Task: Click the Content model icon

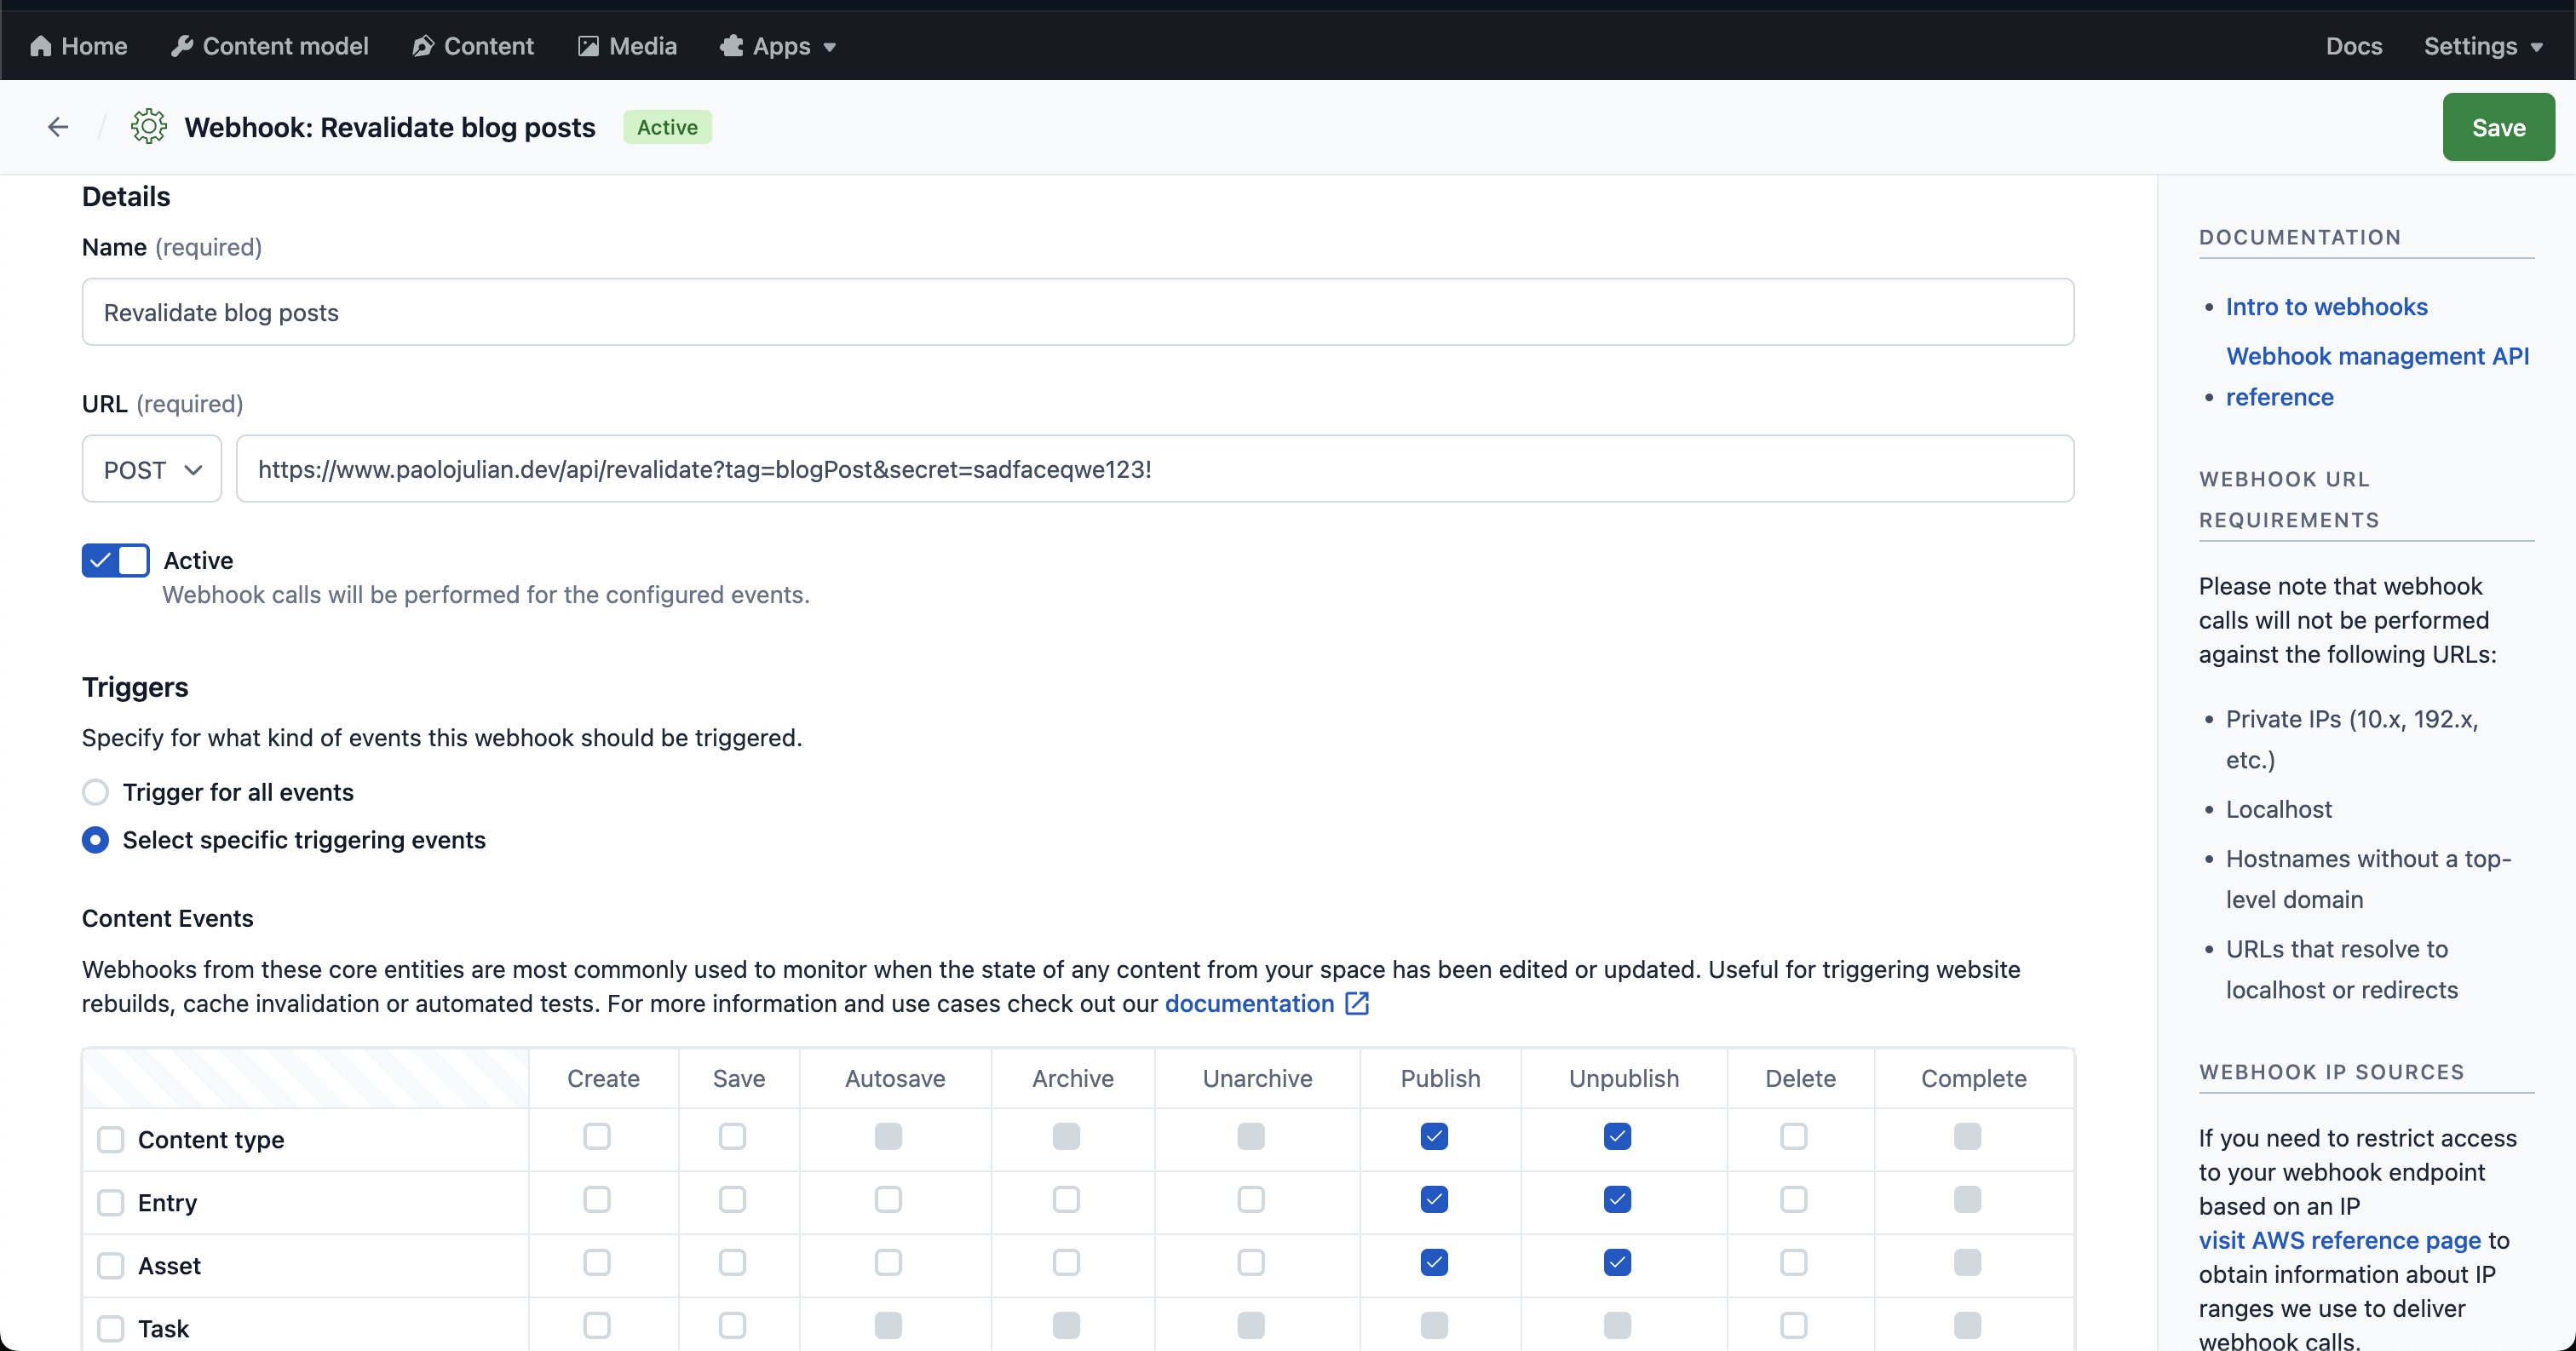Action: pyautogui.click(x=181, y=46)
